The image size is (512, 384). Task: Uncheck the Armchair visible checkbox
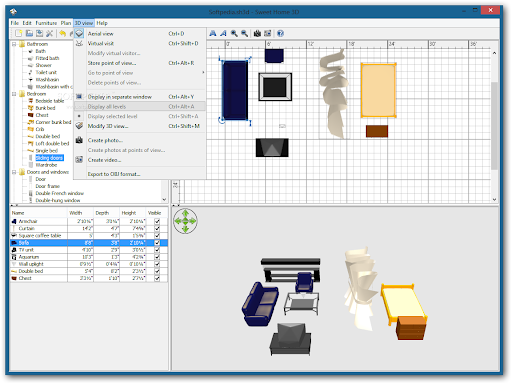click(x=157, y=221)
